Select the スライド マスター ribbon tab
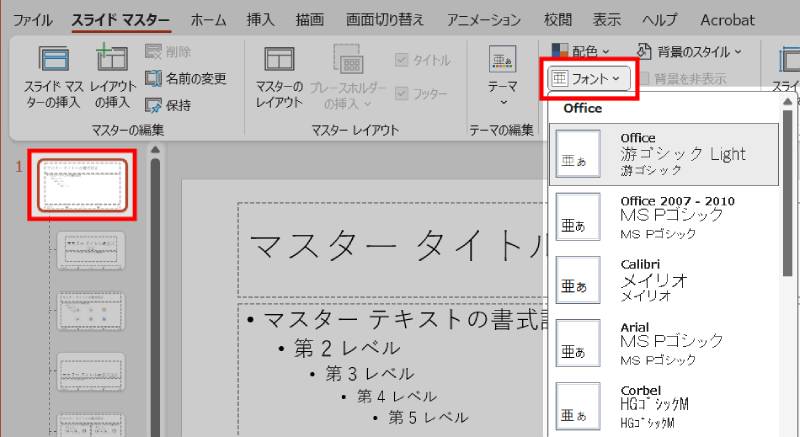 (121, 20)
